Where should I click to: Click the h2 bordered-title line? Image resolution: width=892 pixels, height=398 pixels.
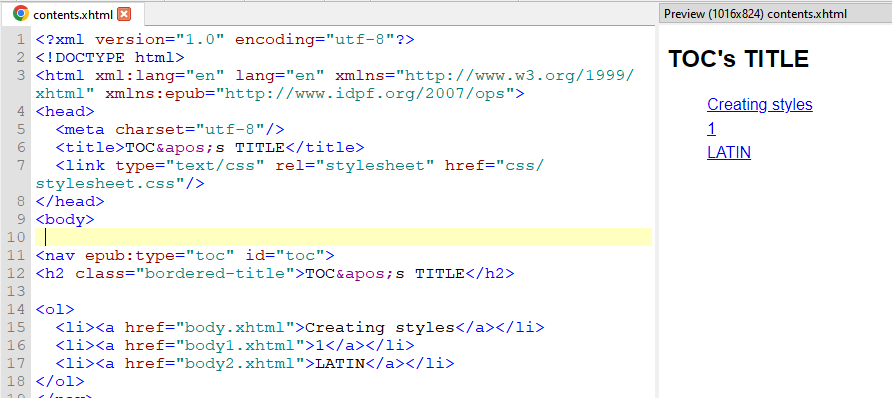275,274
